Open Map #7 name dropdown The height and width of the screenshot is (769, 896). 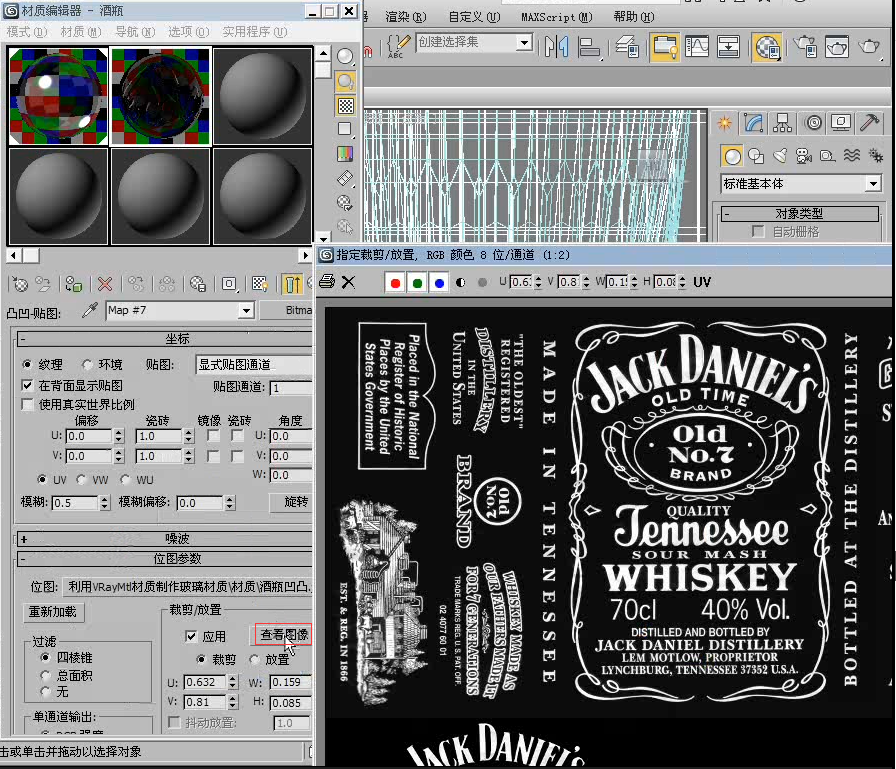[x=246, y=310]
